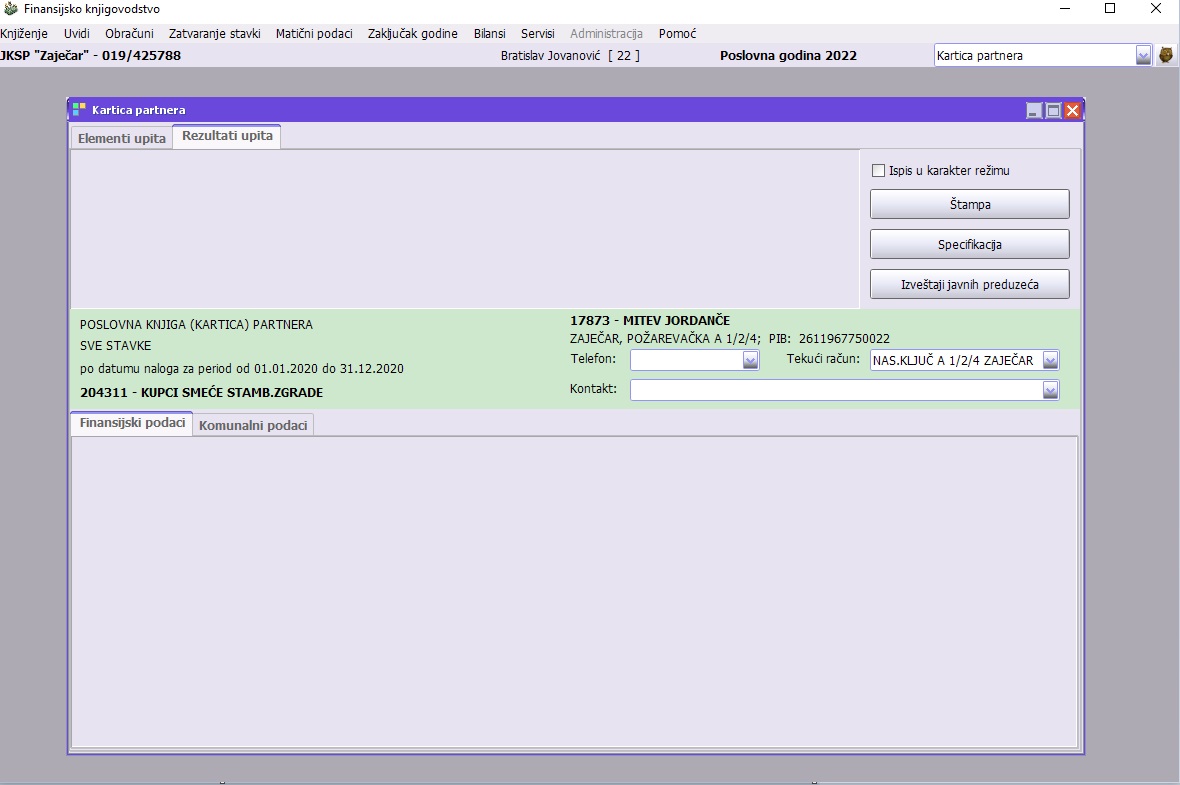Click the Specifikacija button
This screenshot has width=1180, height=785.
pyautogui.click(x=969, y=245)
